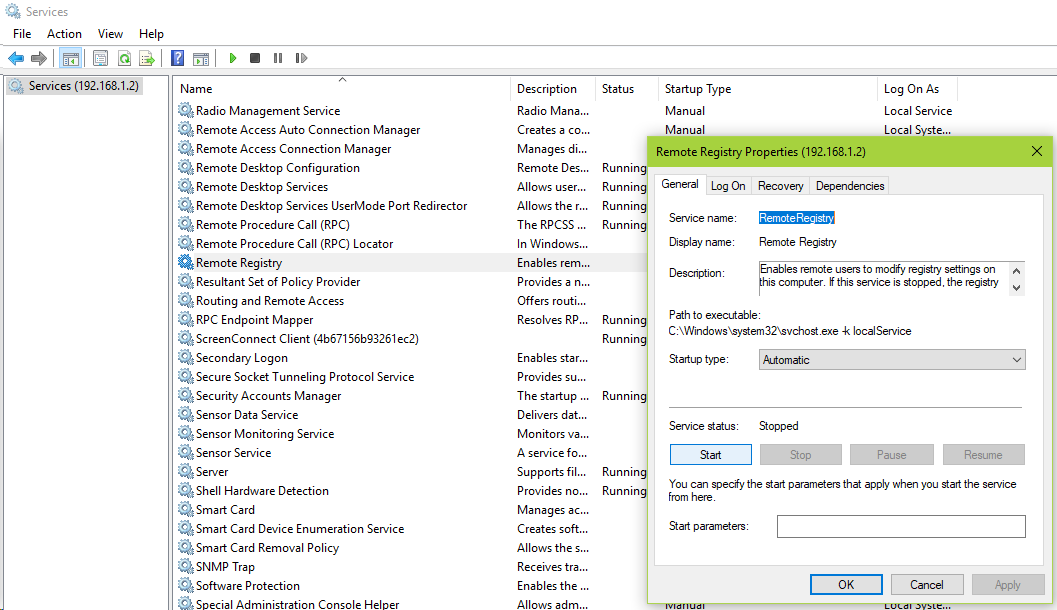Click the Pause Service icon
Screen dimensions: 1057x610
click(278, 57)
